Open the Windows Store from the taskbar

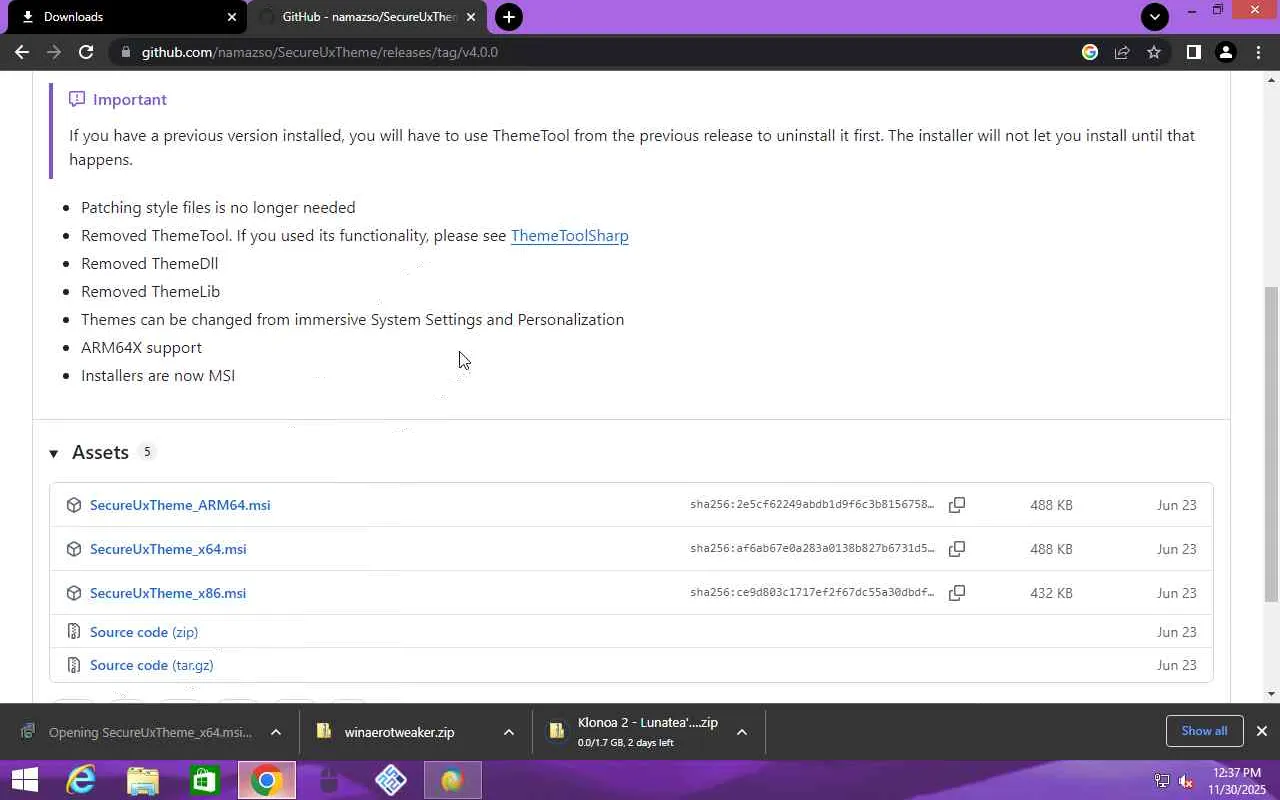point(205,780)
